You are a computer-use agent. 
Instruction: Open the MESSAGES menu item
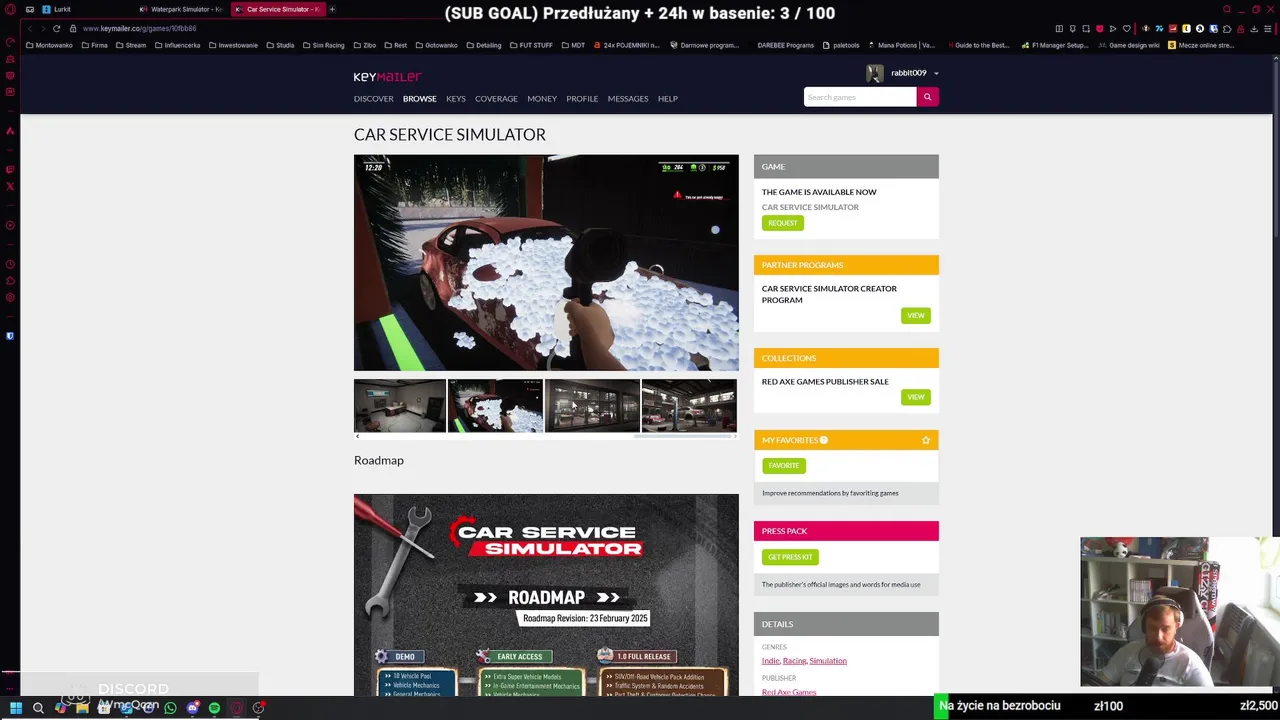(628, 99)
